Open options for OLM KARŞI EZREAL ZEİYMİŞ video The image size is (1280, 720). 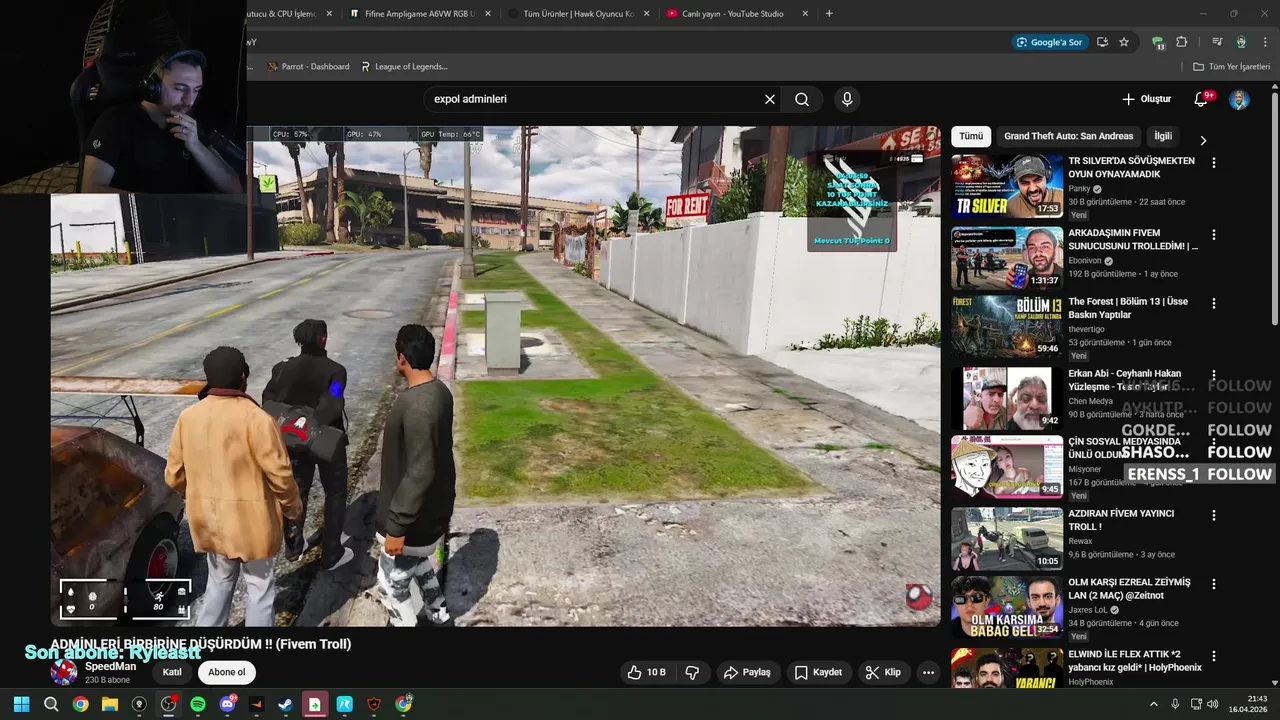pyautogui.click(x=1214, y=584)
